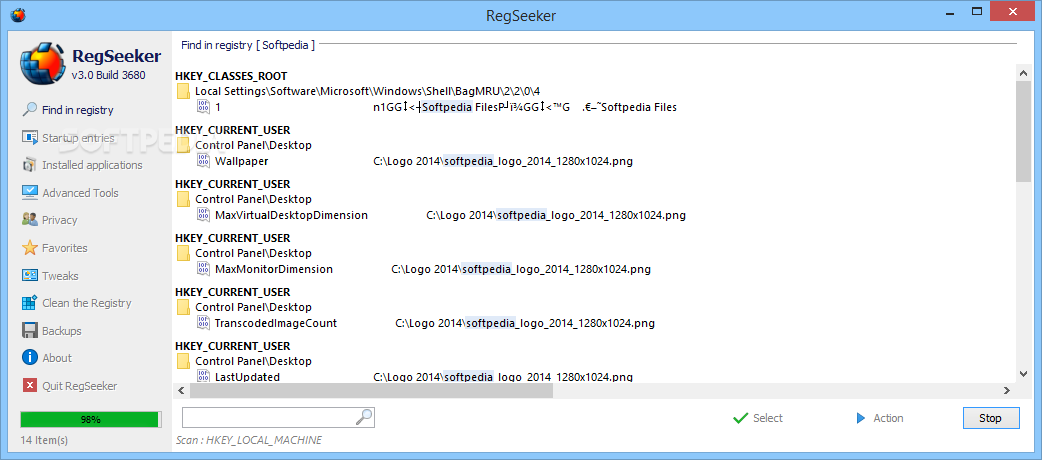
Task: Click the Select button label
Action: (x=768, y=418)
